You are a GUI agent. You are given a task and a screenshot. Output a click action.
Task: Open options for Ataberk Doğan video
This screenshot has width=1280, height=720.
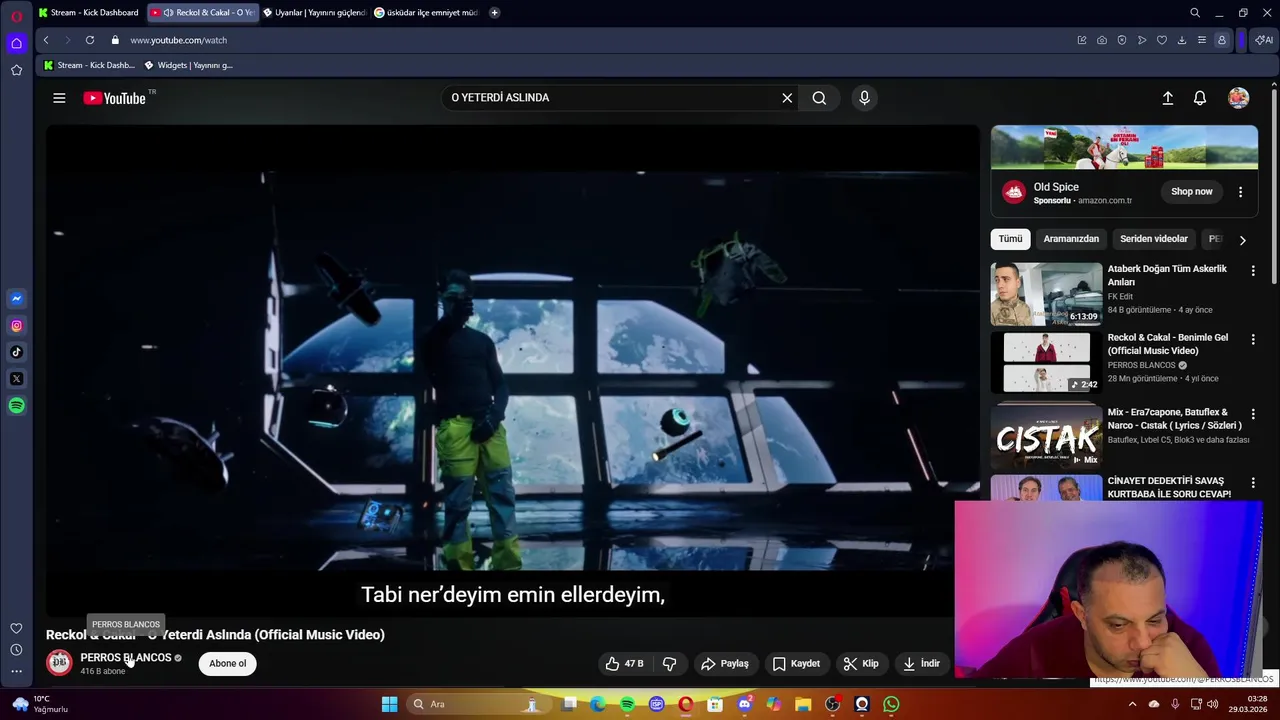point(1252,270)
